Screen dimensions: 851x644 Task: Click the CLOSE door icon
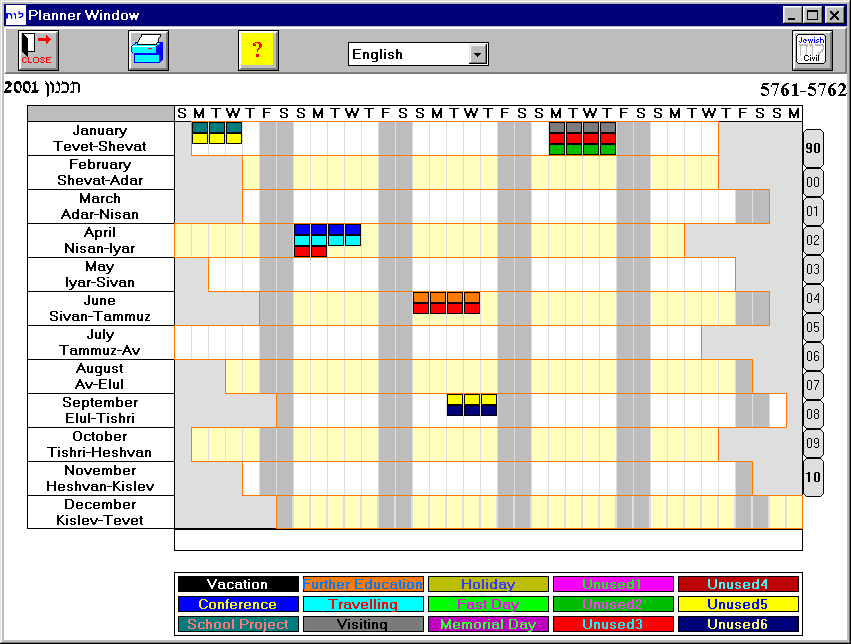(x=36, y=48)
